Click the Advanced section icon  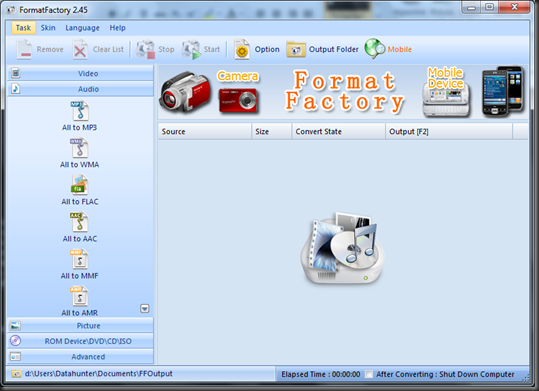click(x=15, y=356)
